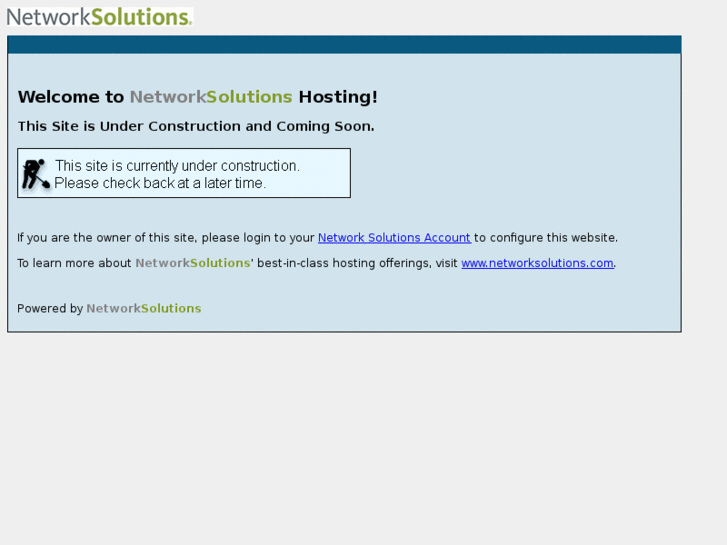Click the 'Welcome to NetworkSolutions Hosting!' heading

198,97
